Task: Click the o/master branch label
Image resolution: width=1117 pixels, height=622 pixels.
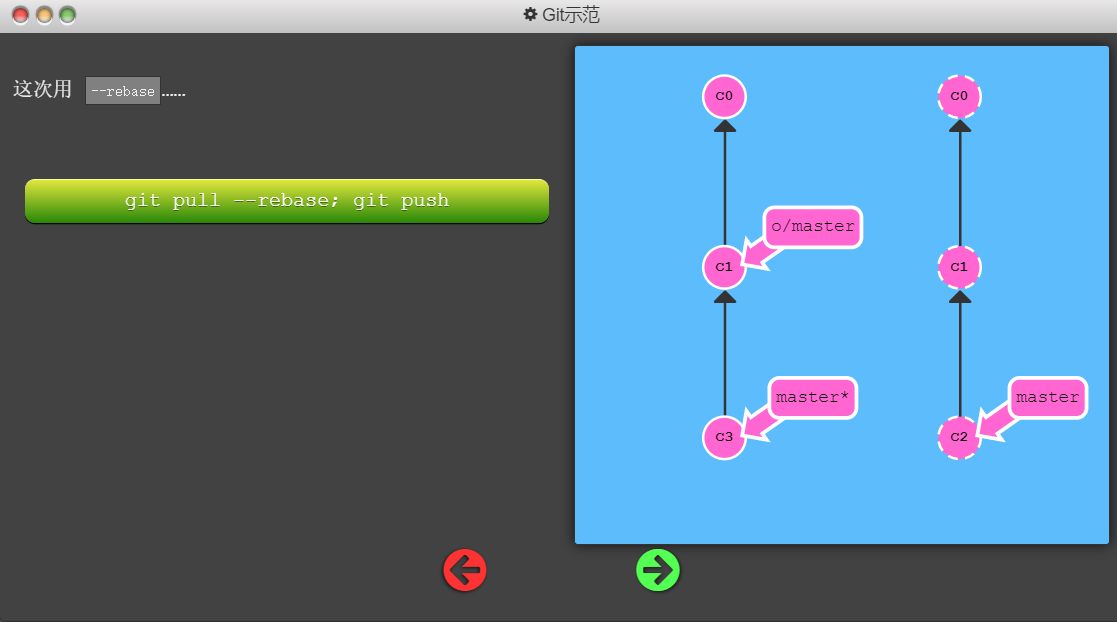Action: click(x=814, y=227)
